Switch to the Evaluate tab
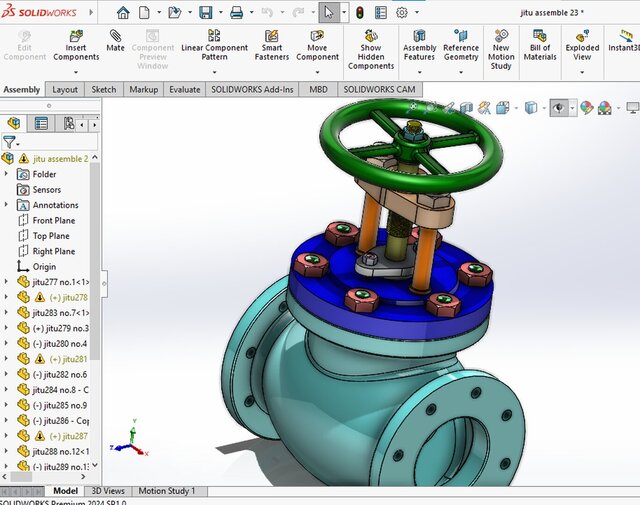Image resolution: width=640 pixels, height=505 pixels. click(x=184, y=89)
